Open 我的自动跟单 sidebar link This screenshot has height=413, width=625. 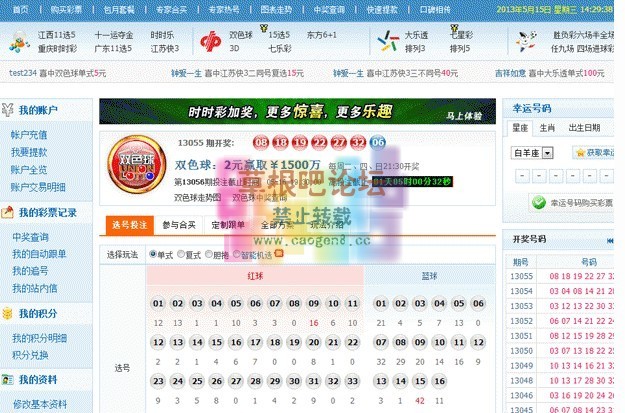[39, 254]
